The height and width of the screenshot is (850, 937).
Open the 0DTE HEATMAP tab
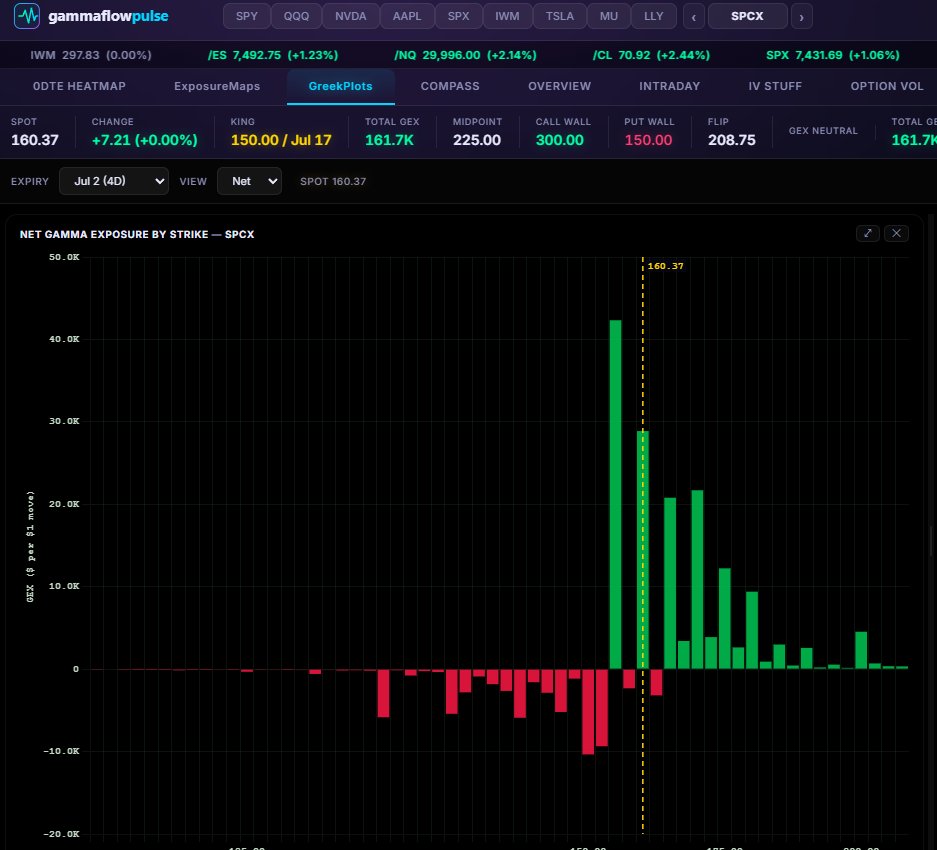pos(79,86)
